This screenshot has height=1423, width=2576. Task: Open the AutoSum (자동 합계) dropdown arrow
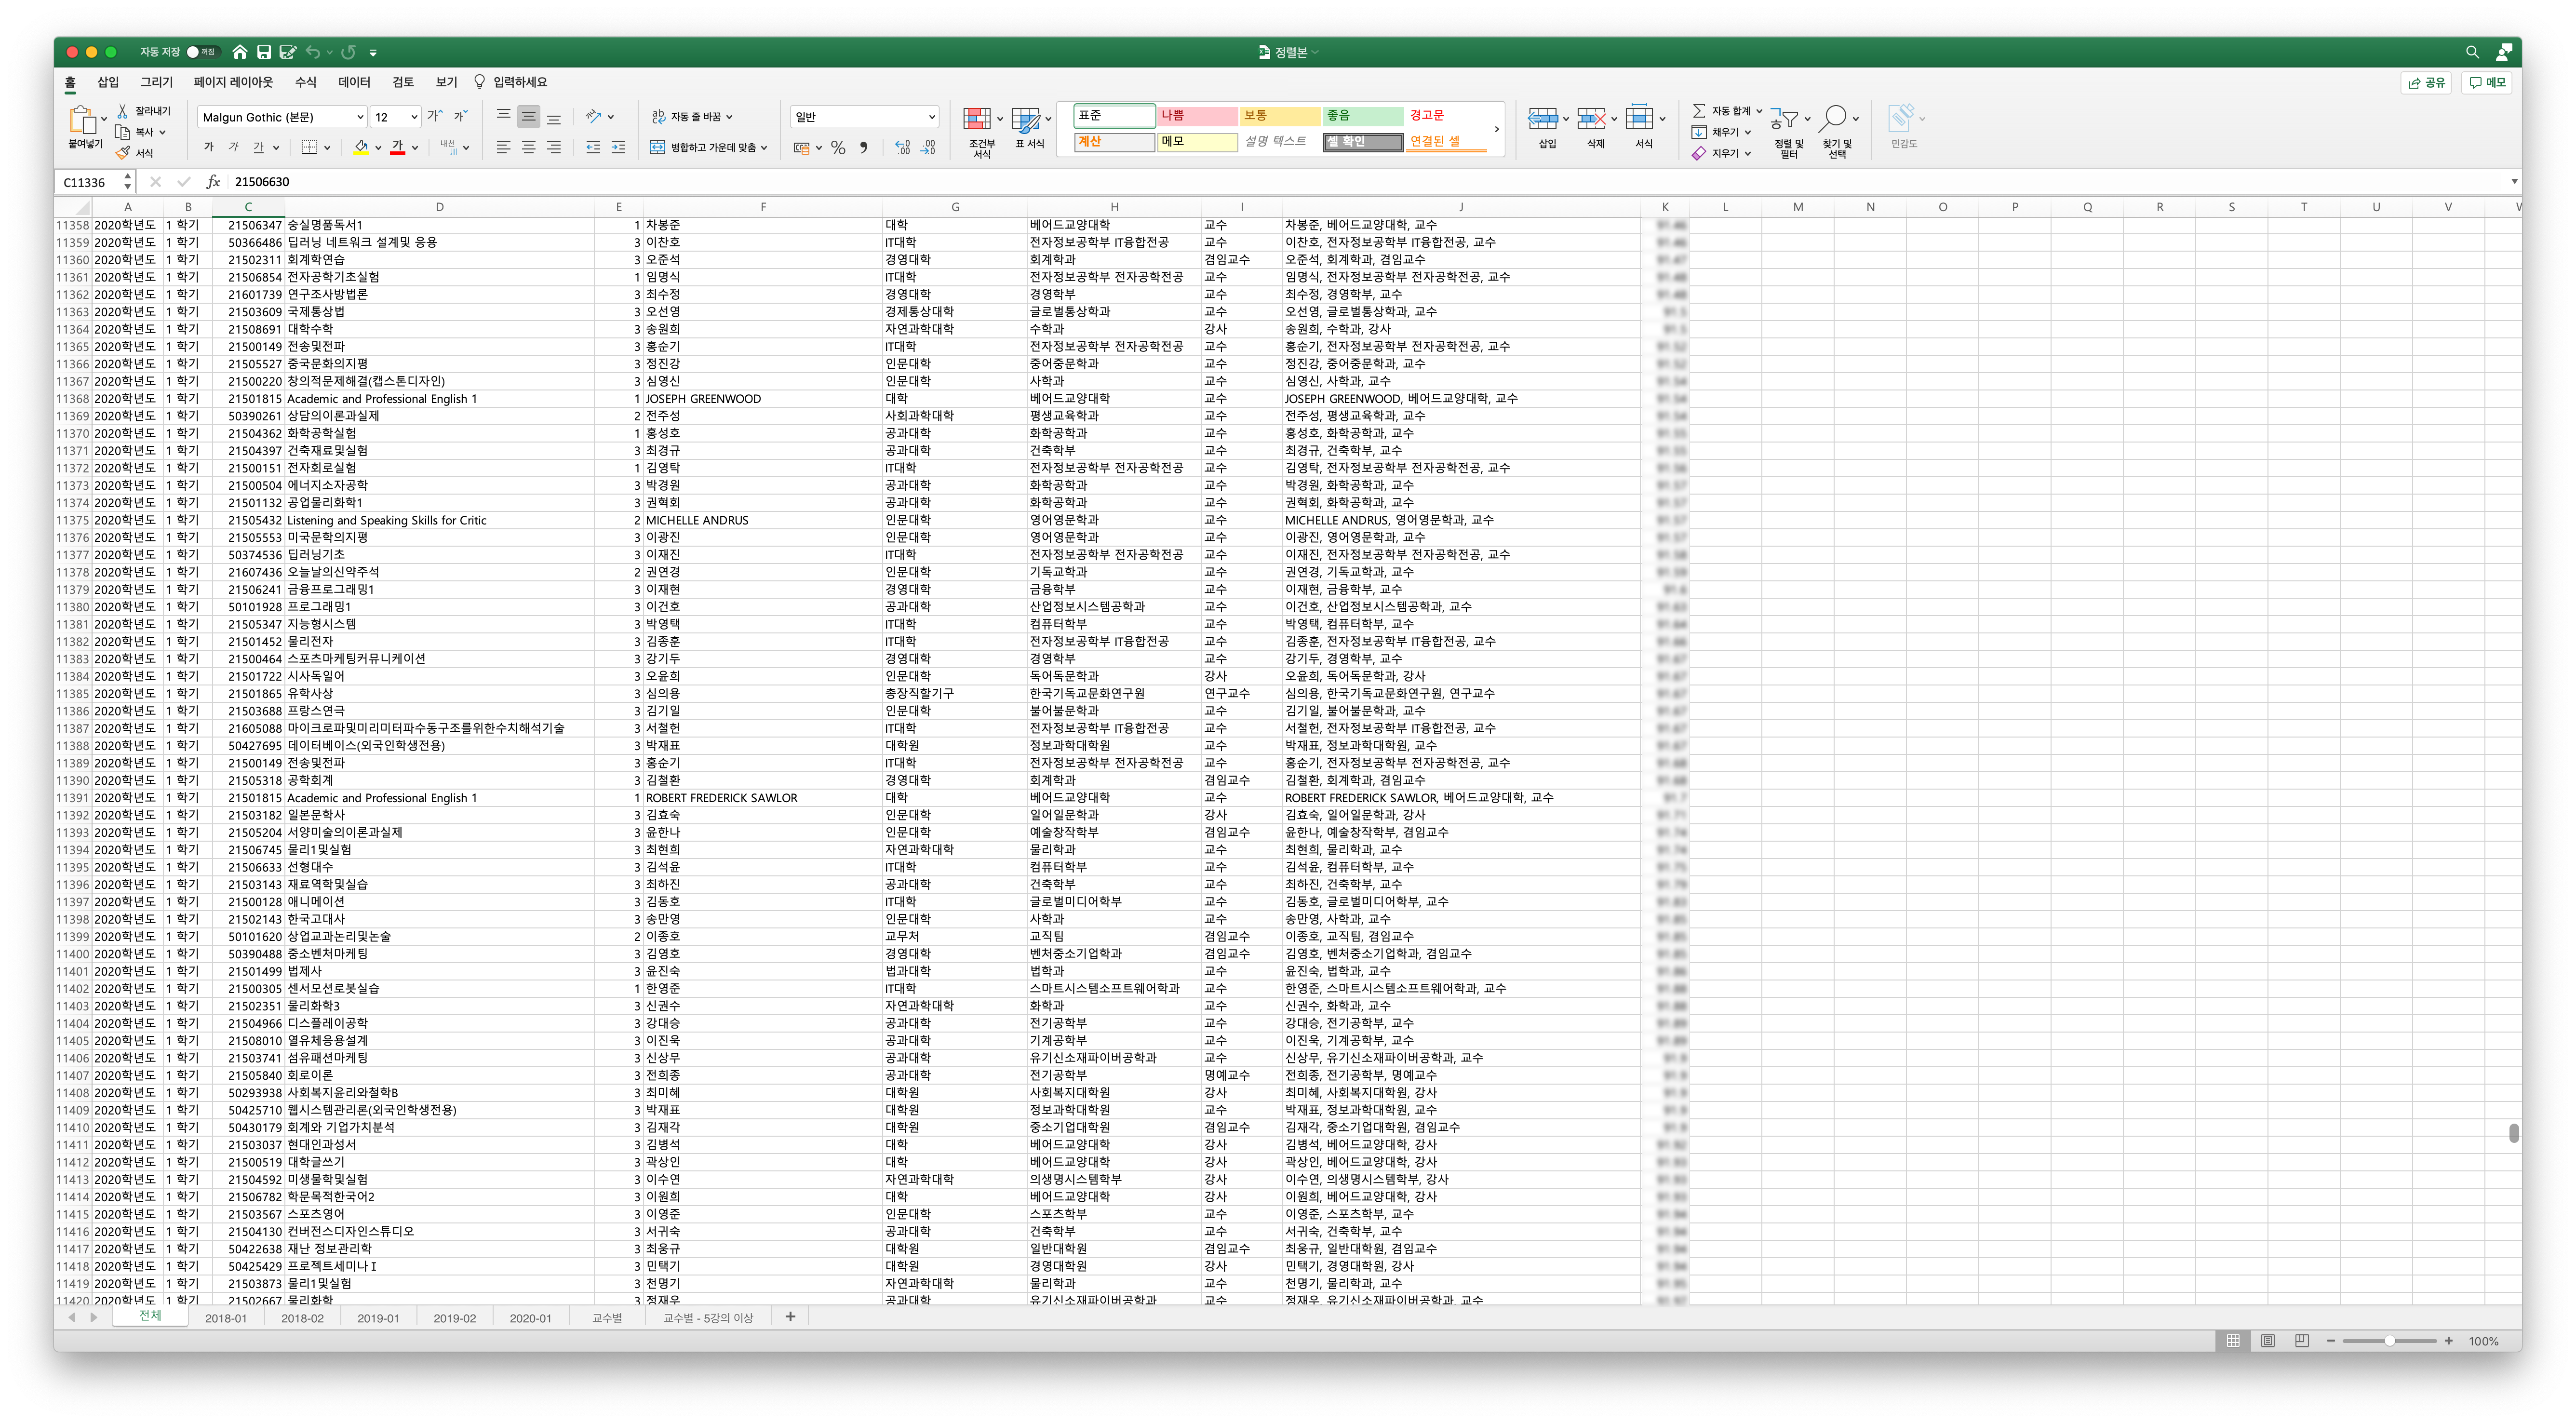(1759, 111)
